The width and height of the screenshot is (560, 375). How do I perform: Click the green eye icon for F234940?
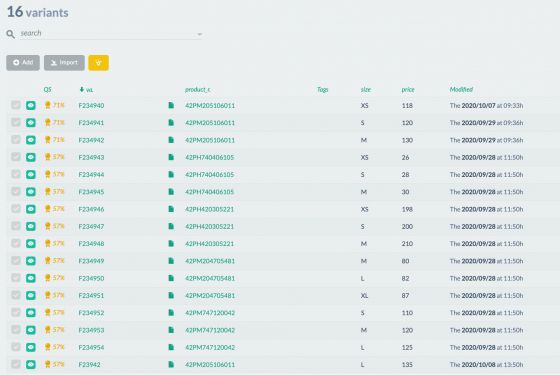tap(31, 105)
